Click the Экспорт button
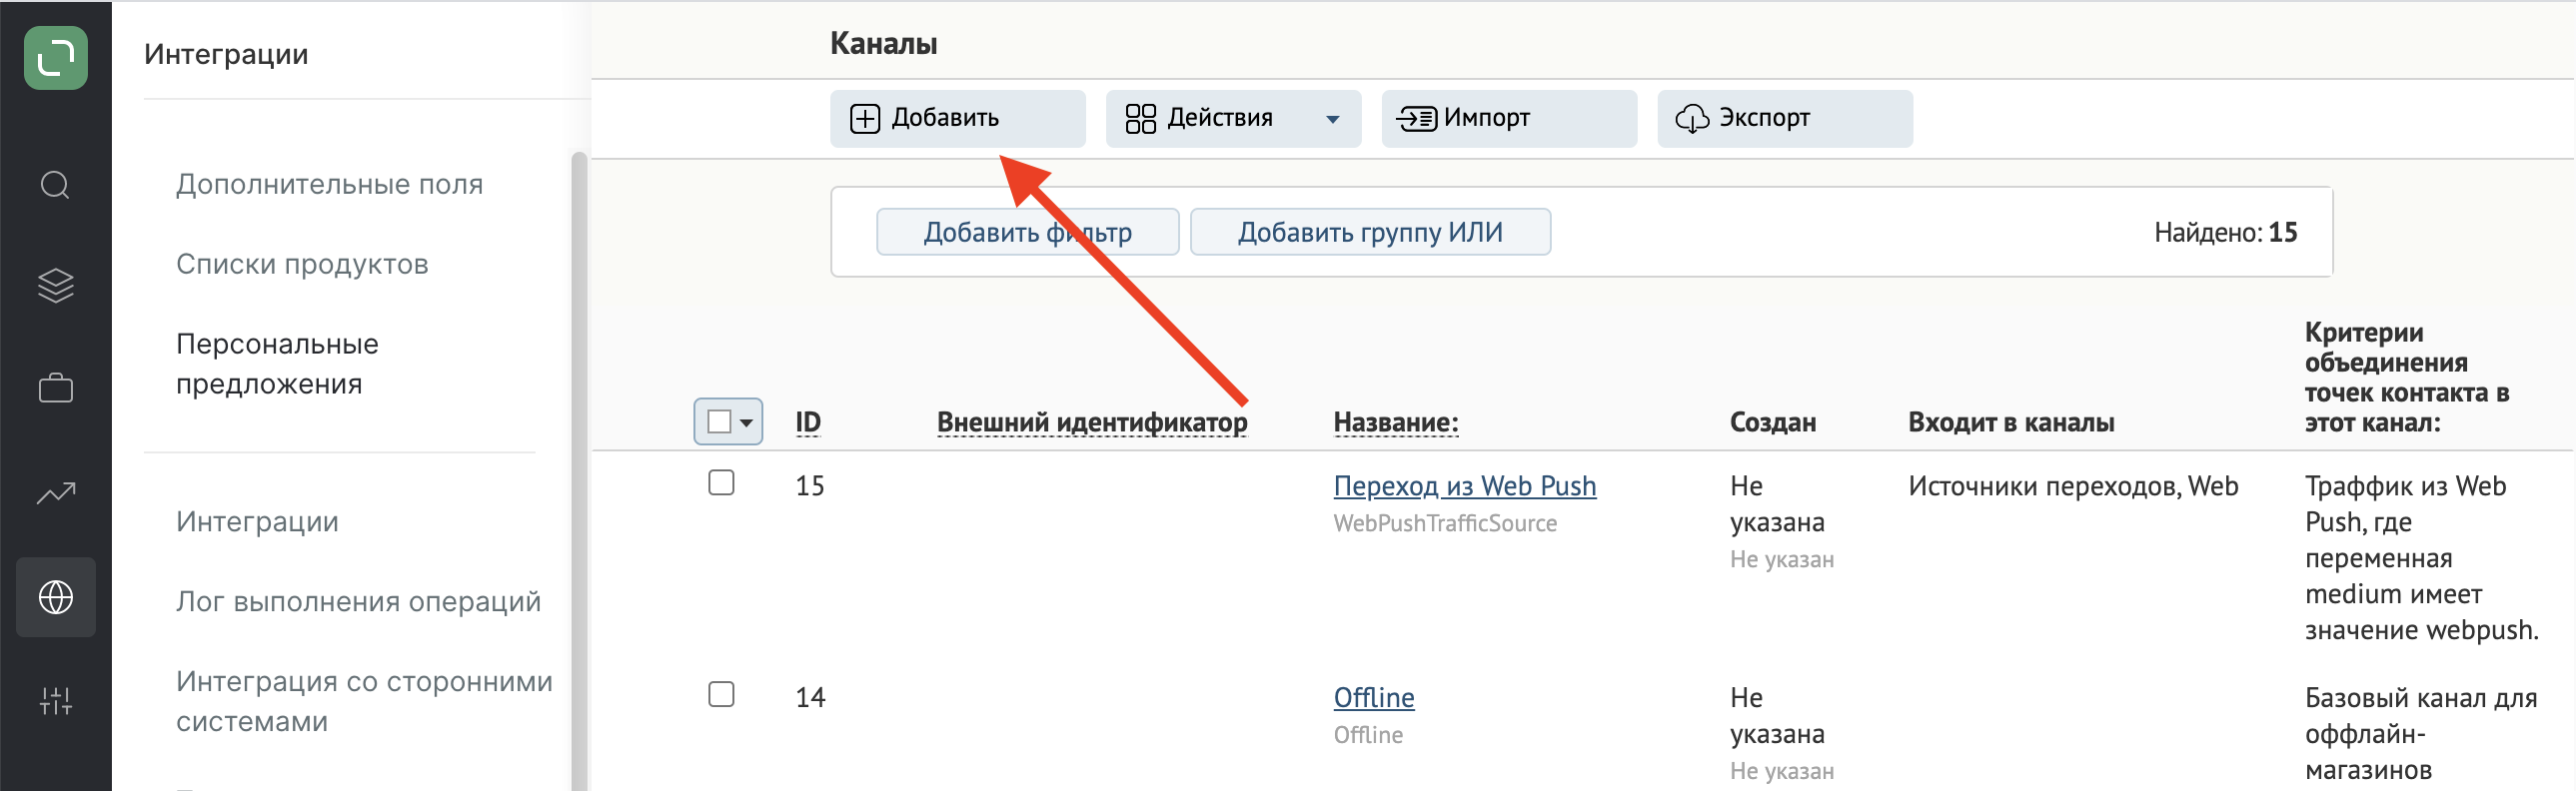Screen dimensions: 2576x791 click(x=1785, y=118)
